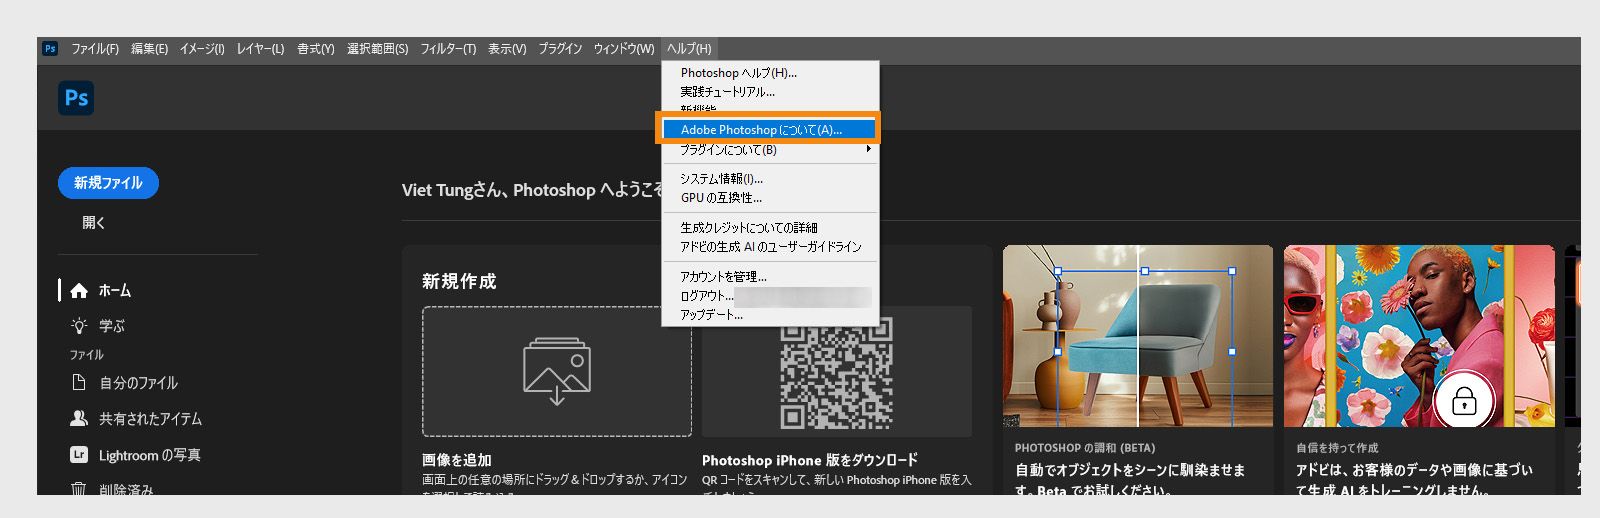
Task: Click the lightbulb icon beside 学ぶ
Action: (x=79, y=326)
